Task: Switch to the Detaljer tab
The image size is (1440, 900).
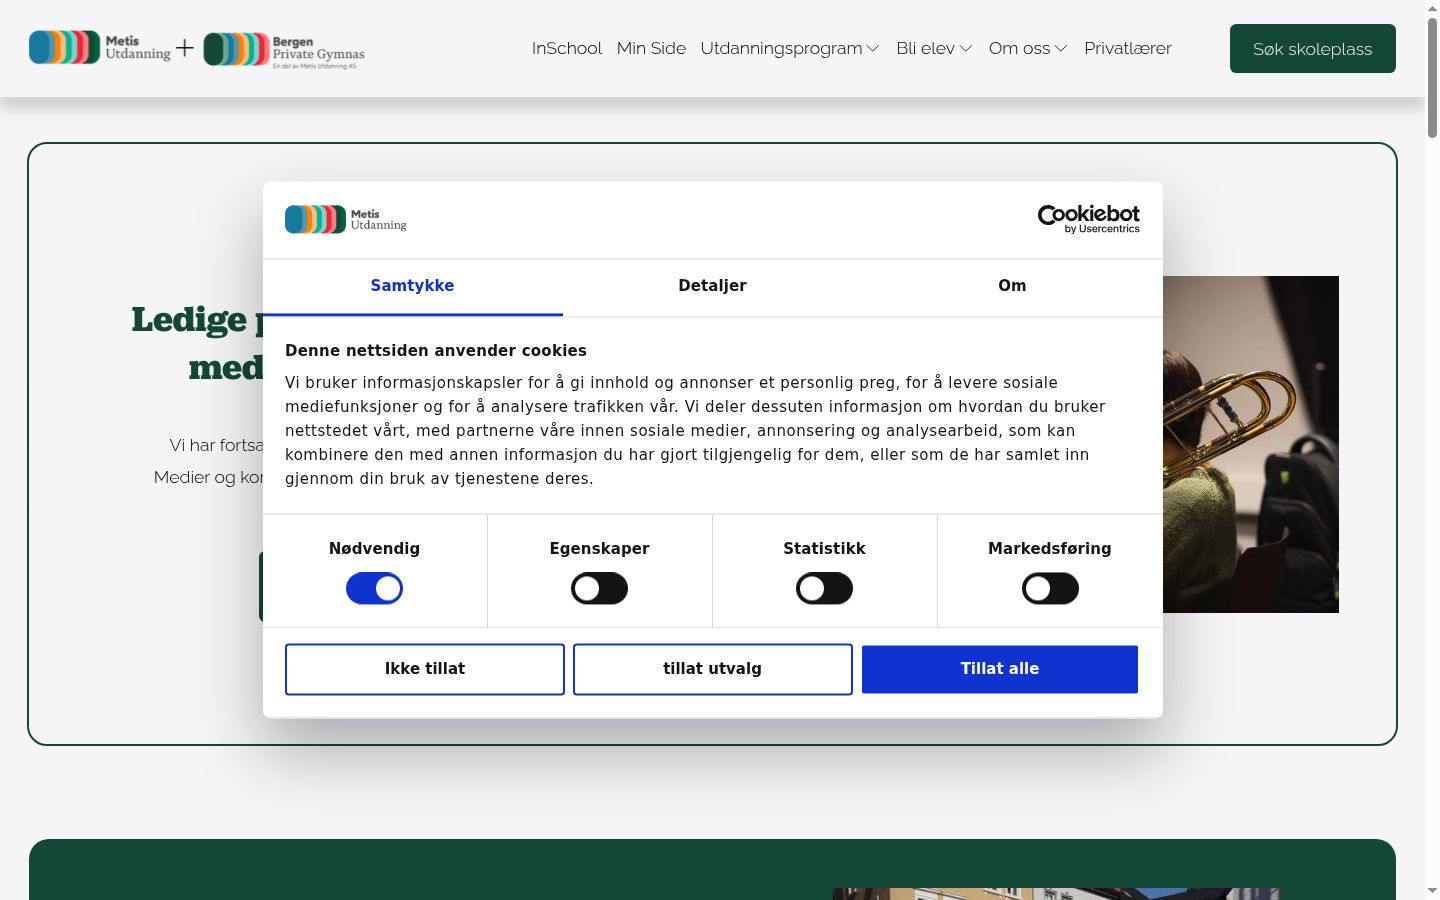Action: 712,287
